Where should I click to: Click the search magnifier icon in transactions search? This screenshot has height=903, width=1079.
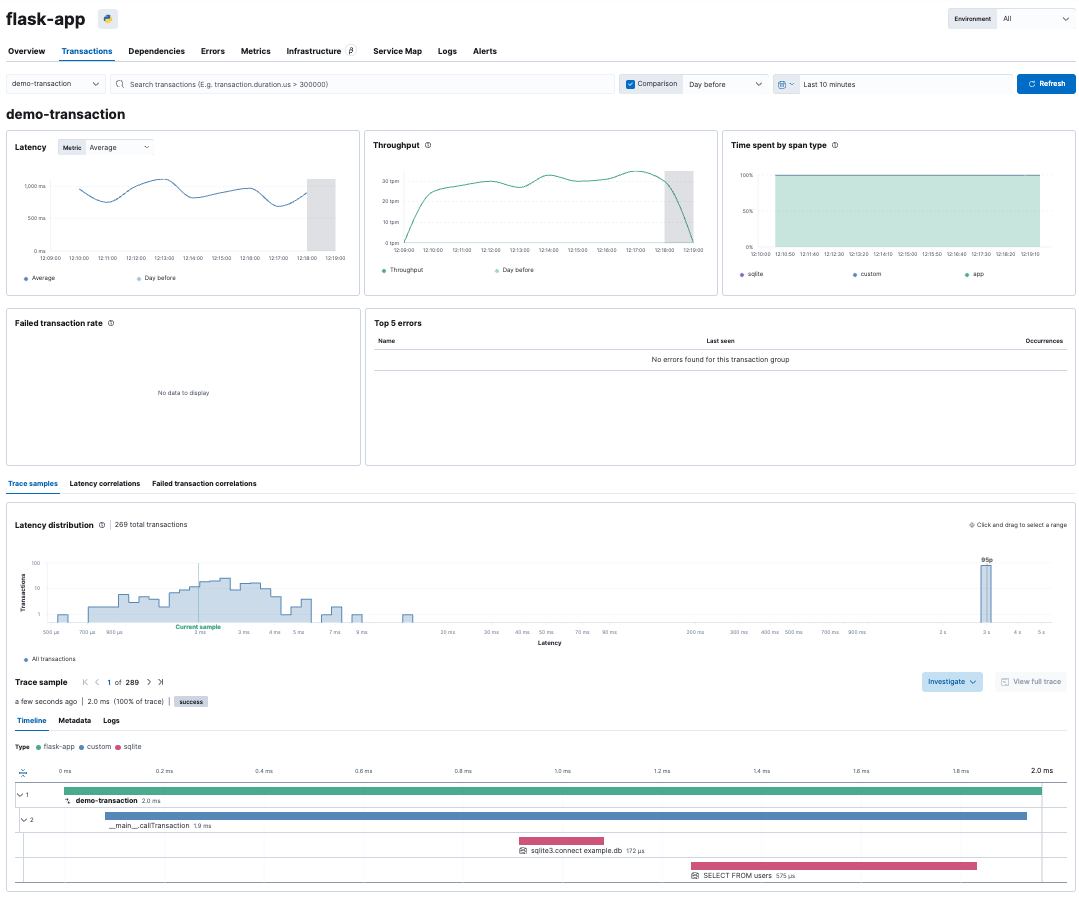(x=120, y=84)
